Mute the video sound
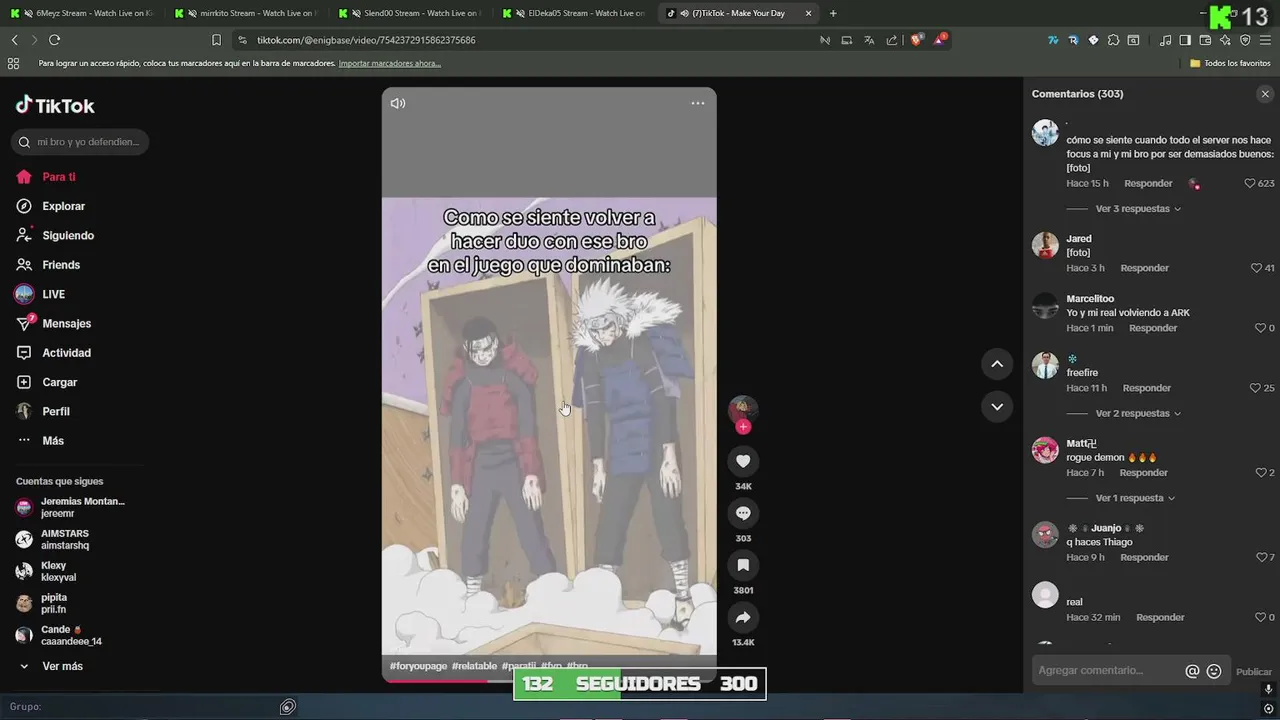1280x720 pixels. (398, 103)
